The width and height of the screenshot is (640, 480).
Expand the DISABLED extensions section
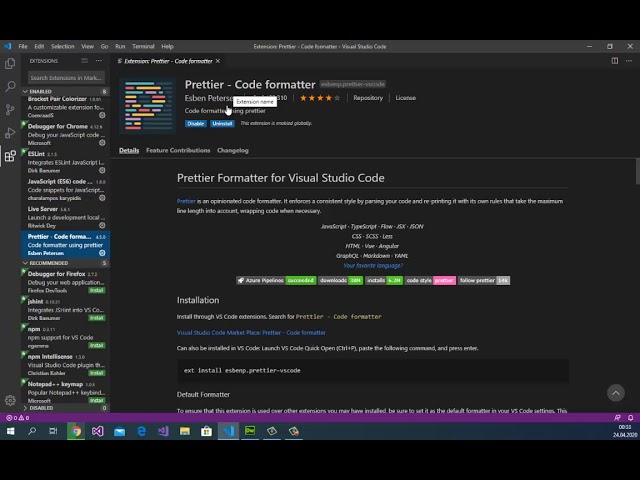[65, 408]
